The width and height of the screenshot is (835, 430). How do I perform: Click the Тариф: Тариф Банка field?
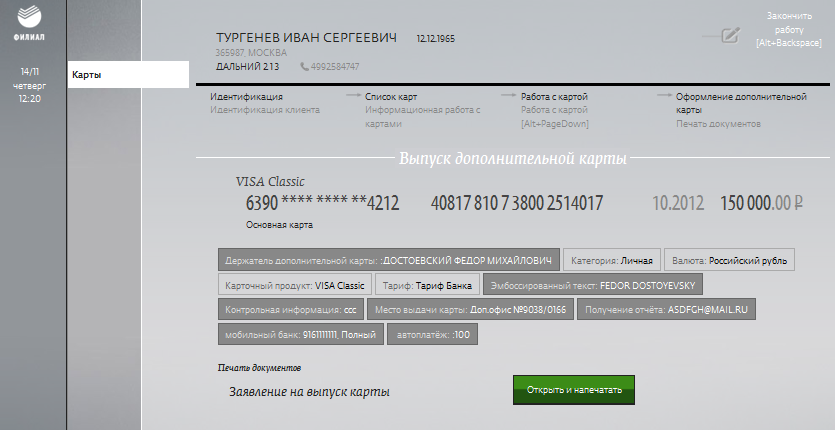tap(427, 285)
